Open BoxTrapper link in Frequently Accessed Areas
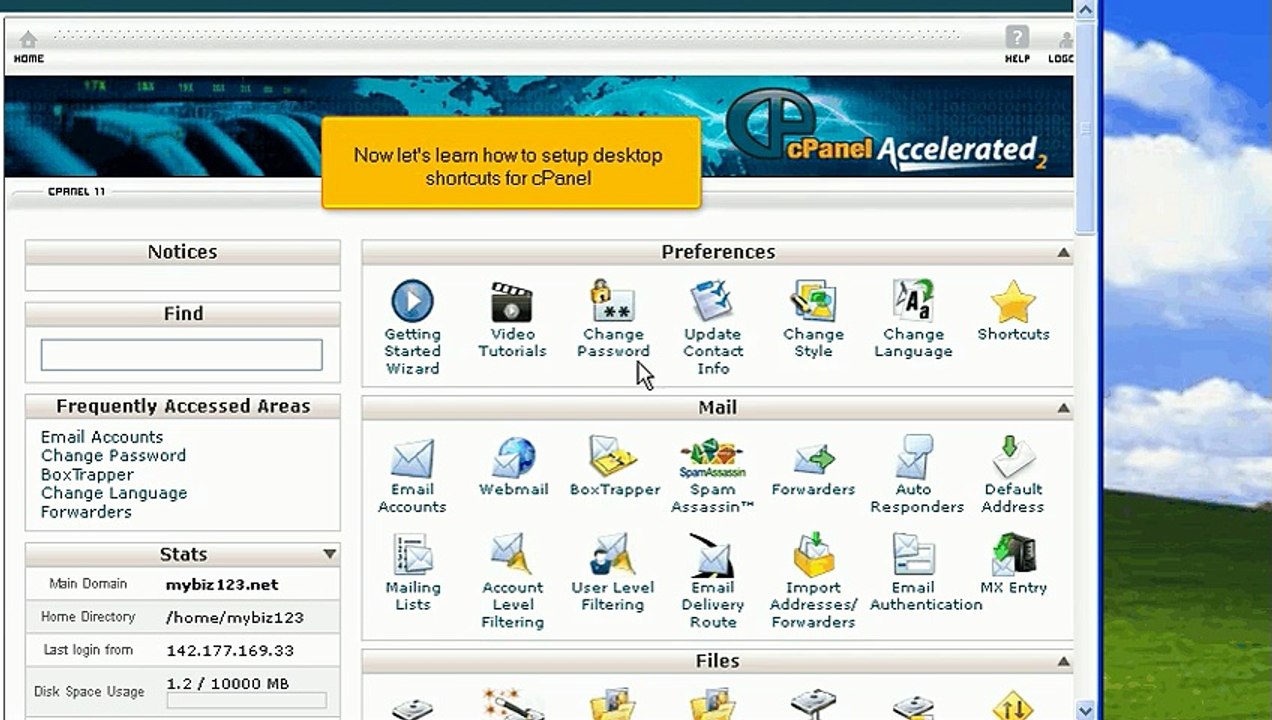This screenshot has height=720, width=1272. click(x=87, y=474)
